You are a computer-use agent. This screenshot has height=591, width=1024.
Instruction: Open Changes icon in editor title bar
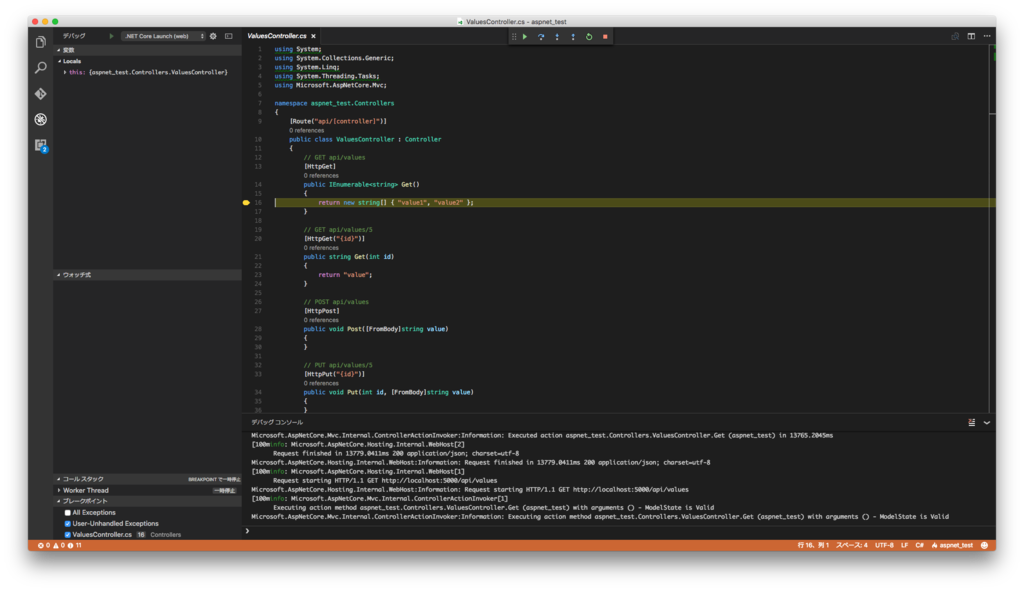(955, 36)
